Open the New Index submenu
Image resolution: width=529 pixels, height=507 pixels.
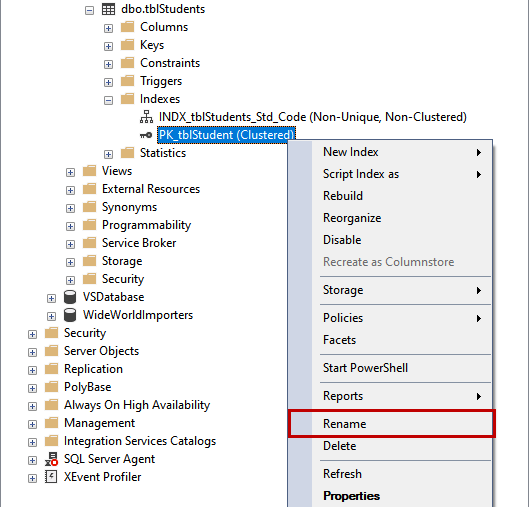click(x=391, y=152)
